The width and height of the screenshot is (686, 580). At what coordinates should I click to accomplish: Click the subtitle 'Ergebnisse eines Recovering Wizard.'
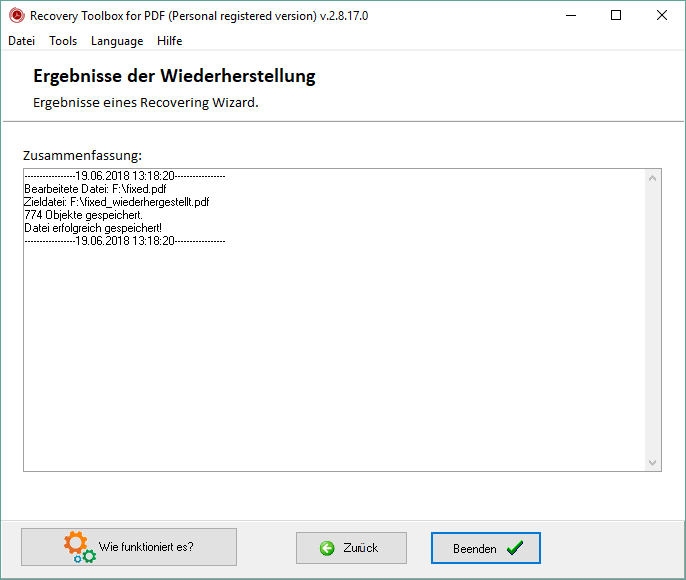tap(146, 102)
